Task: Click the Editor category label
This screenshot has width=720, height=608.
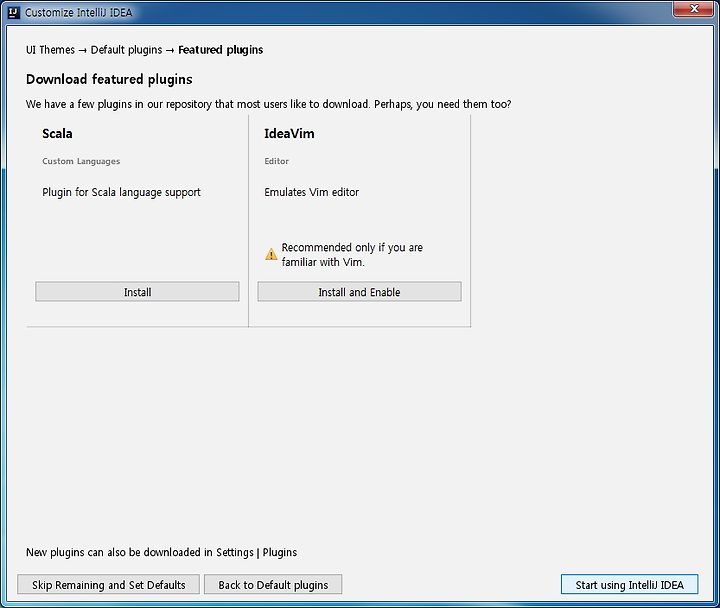Action: pos(276,161)
